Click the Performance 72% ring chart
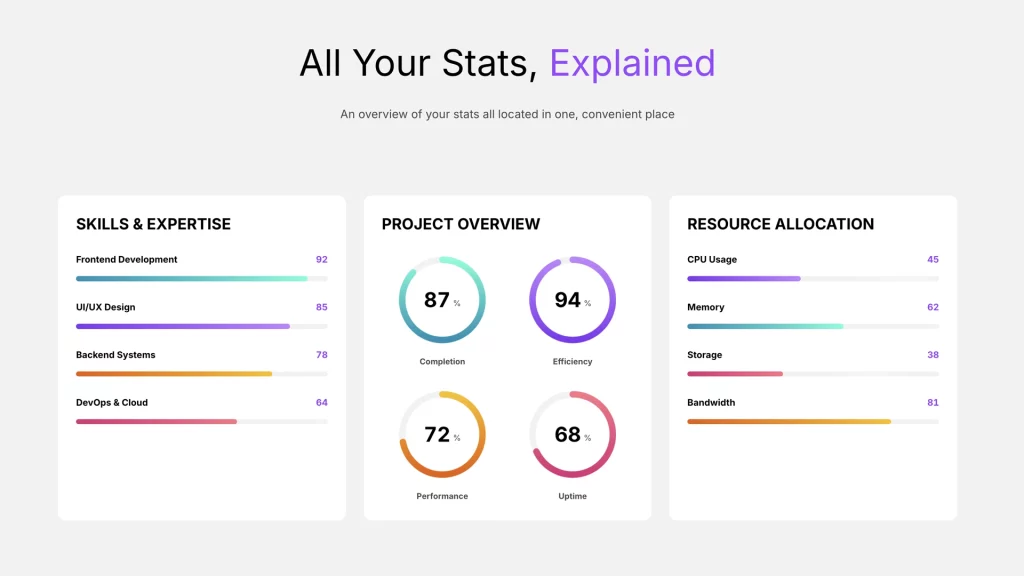 [442, 434]
